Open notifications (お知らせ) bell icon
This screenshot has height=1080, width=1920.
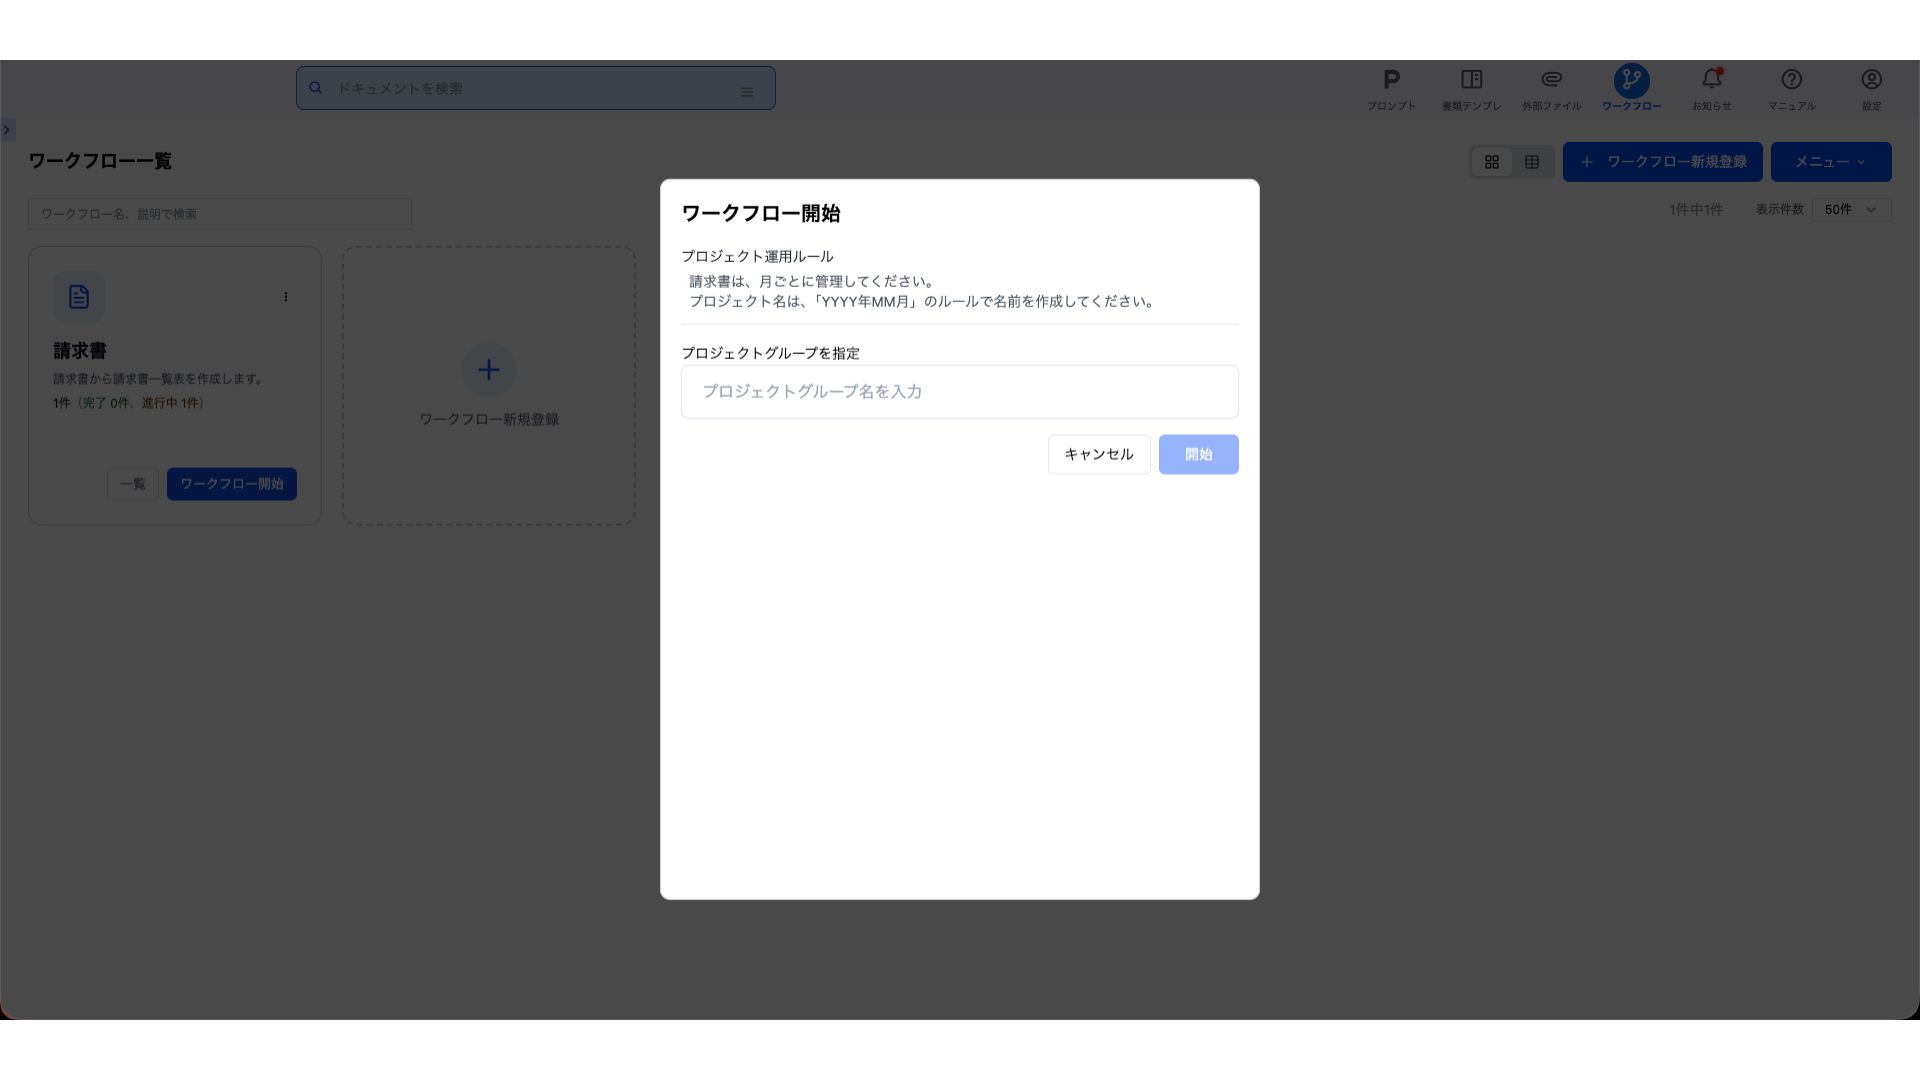pyautogui.click(x=1711, y=81)
